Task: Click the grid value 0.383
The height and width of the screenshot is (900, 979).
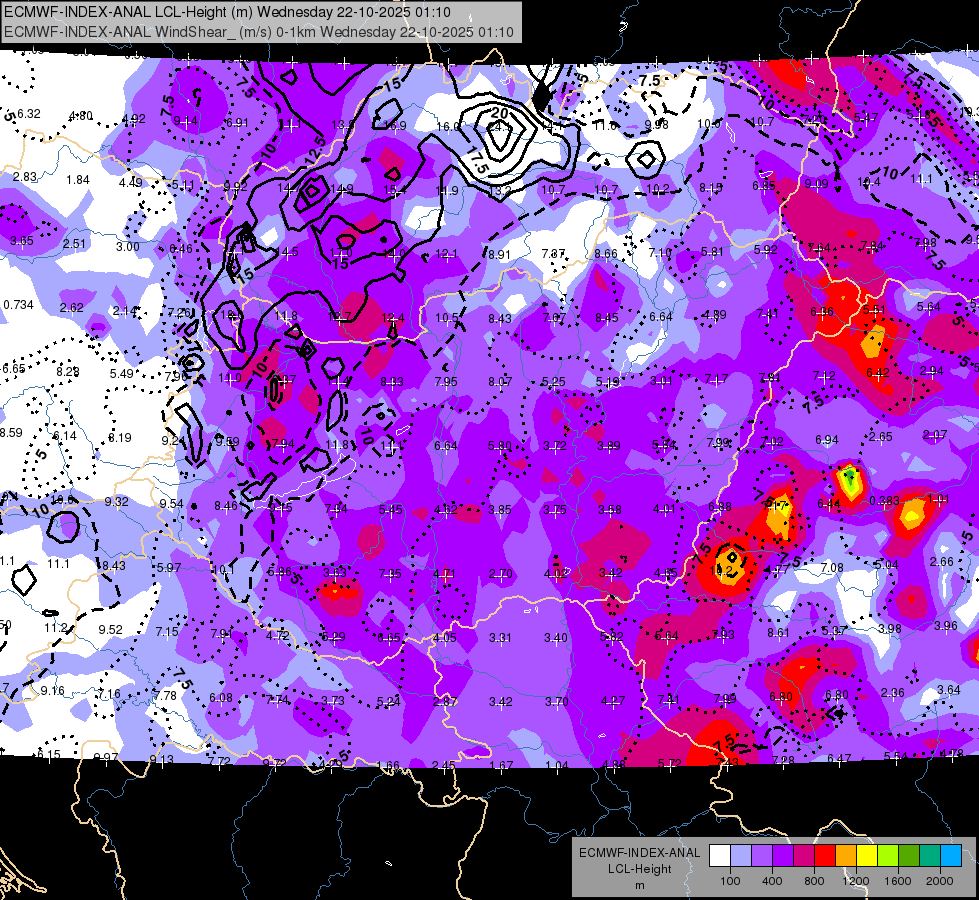Action: (884, 501)
